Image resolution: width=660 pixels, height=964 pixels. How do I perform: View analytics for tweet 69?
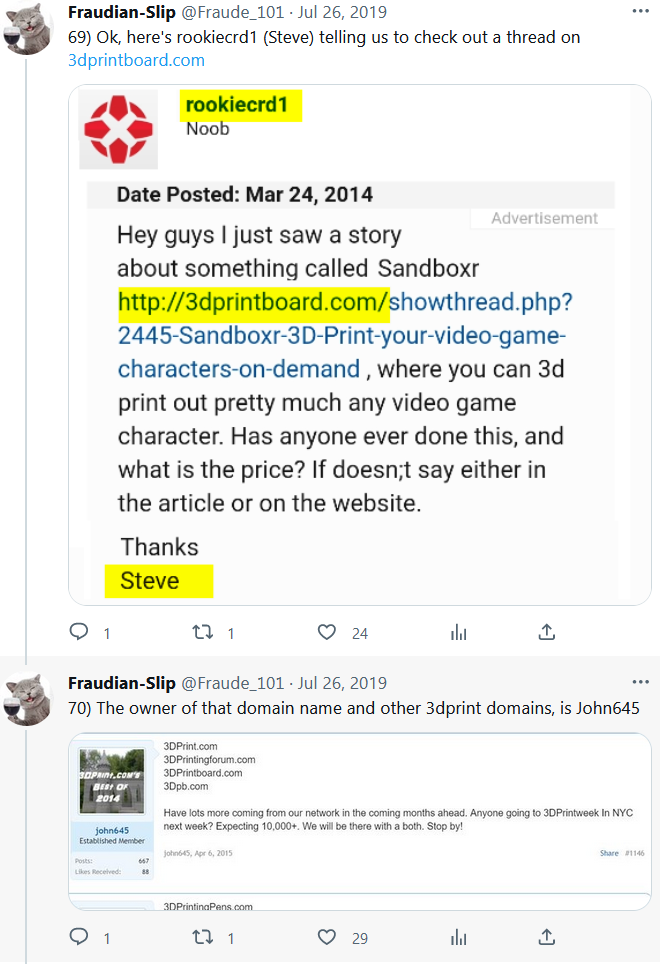pyautogui.click(x=459, y=632)
